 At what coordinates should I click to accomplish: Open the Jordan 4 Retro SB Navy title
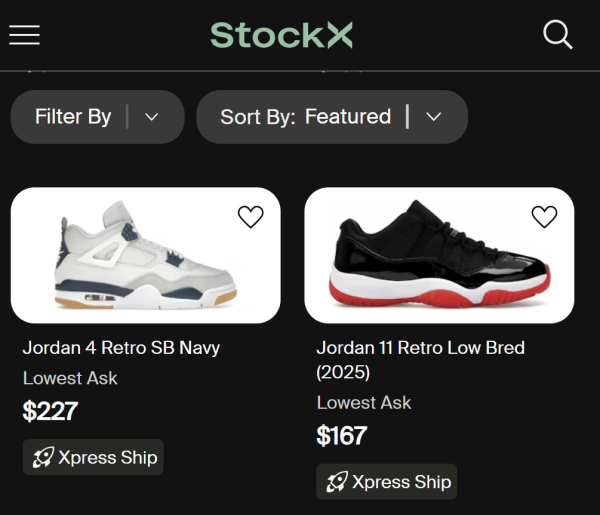coord(121,348)
